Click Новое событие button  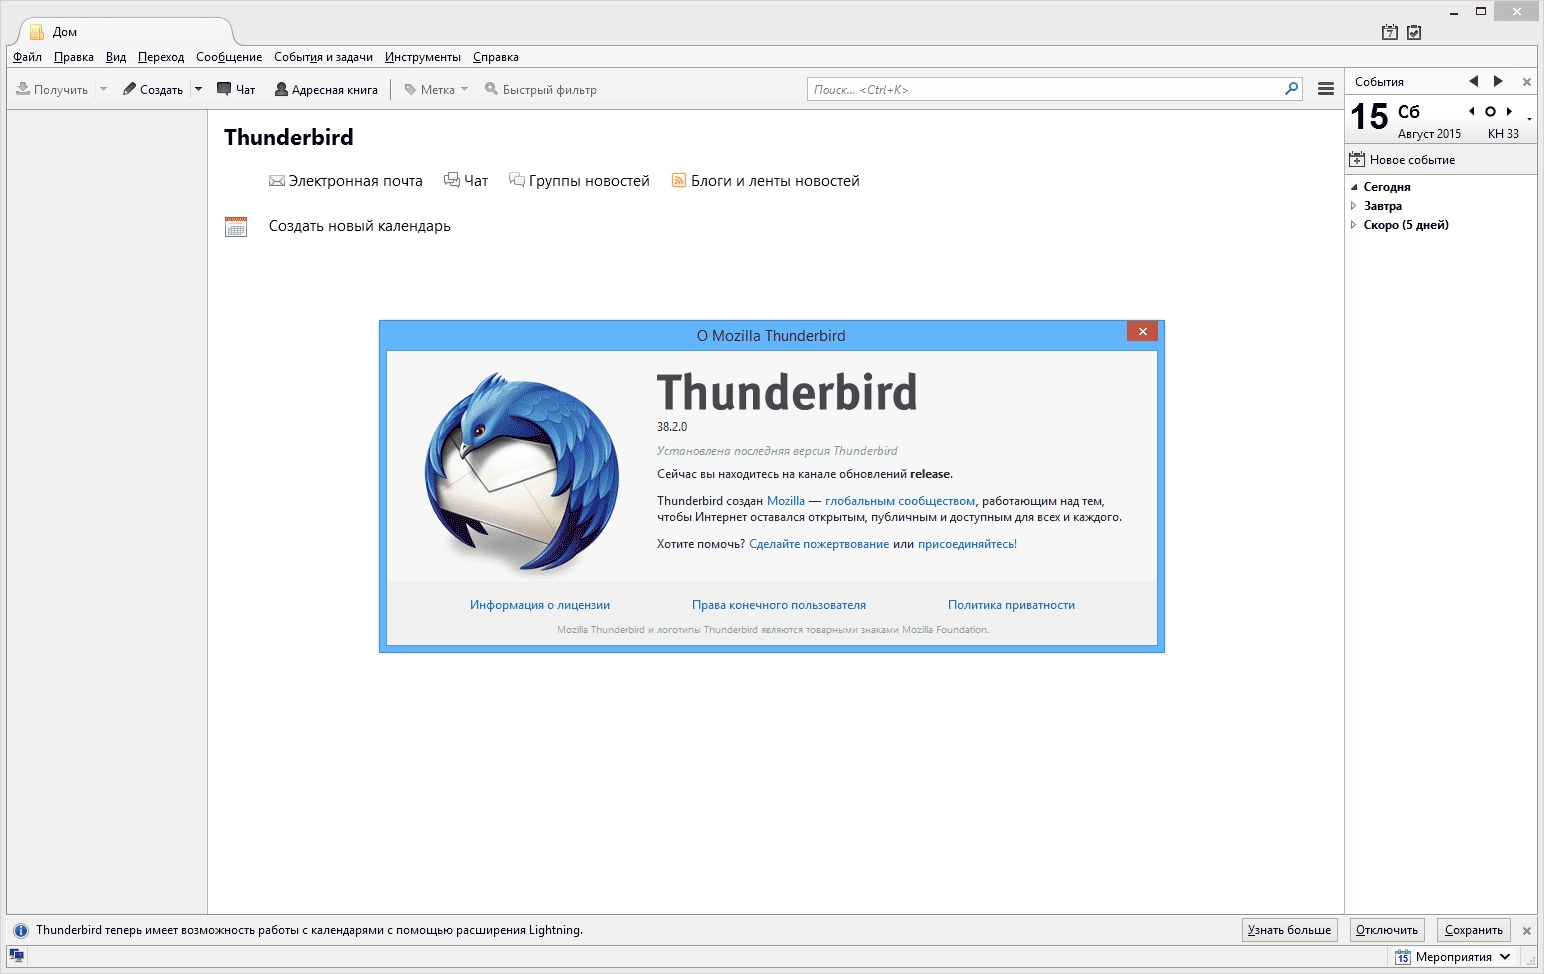[1402, 159]
